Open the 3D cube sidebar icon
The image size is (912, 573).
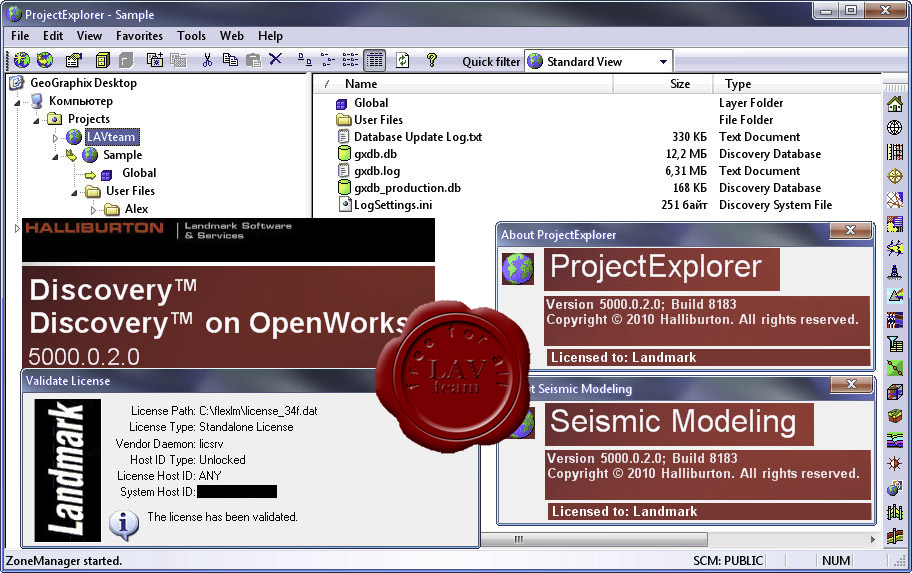(x=895, y=392)
